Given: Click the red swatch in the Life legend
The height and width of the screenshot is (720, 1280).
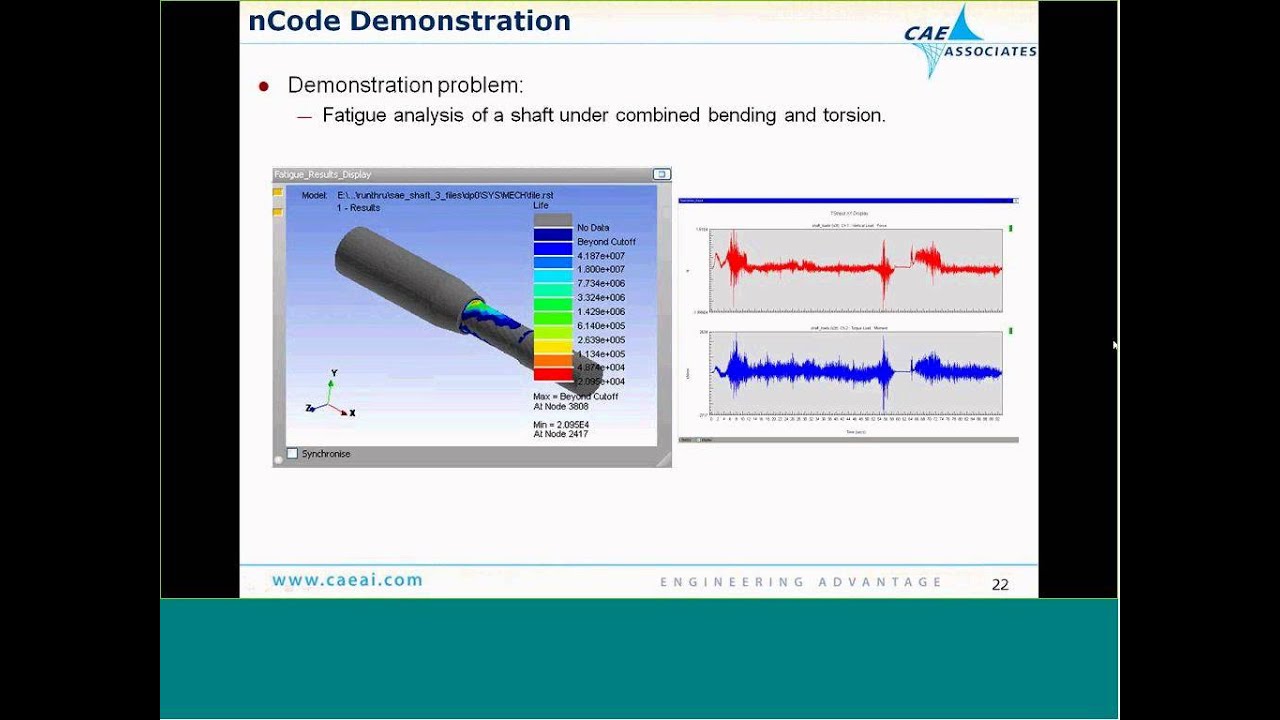Looking at the screenshot, I should (x=553, y=375).
